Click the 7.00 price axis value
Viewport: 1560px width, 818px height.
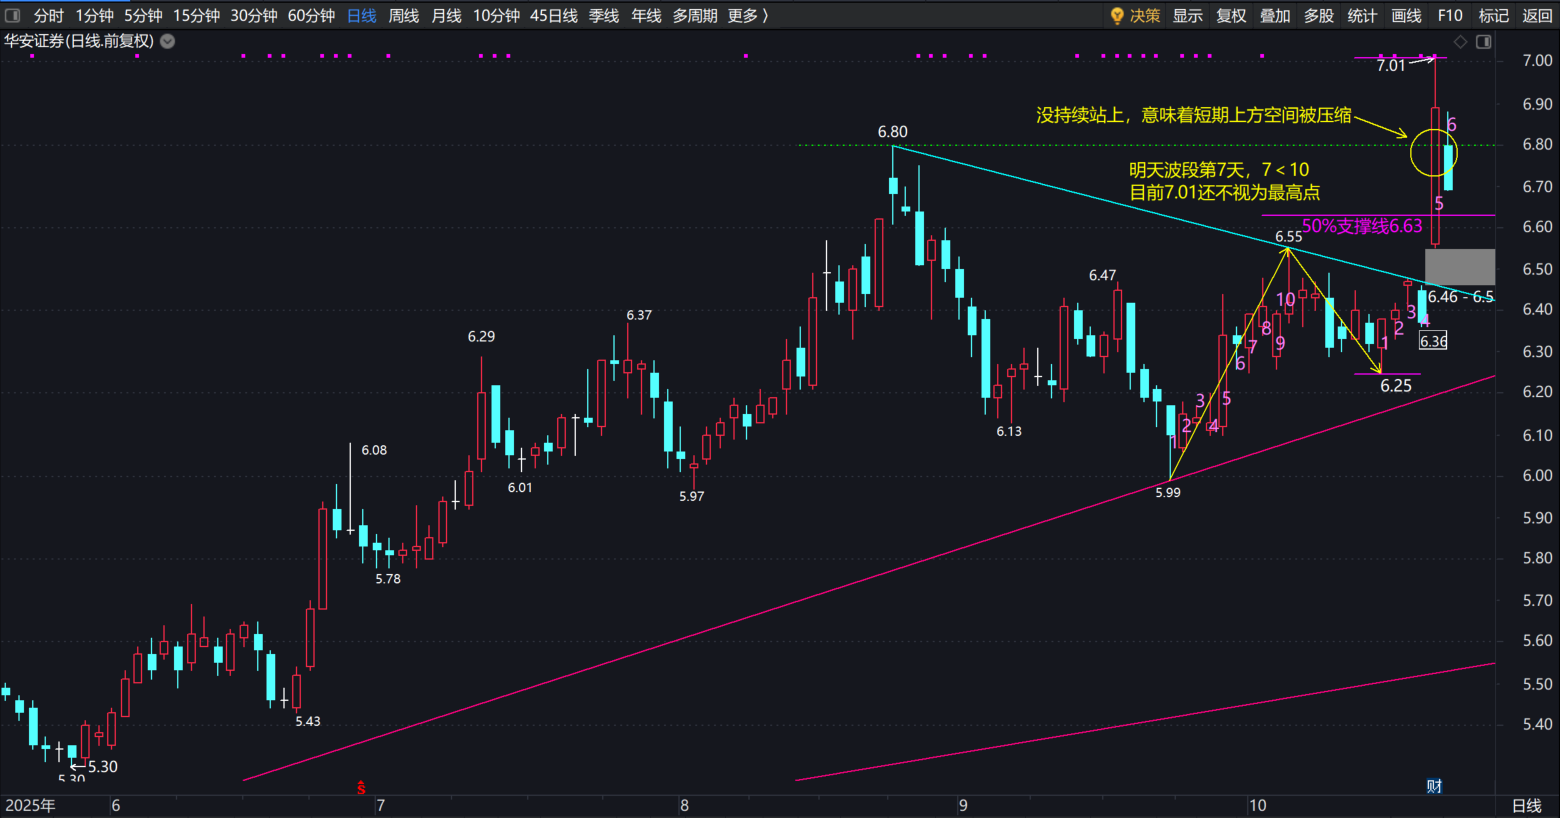1537,61
